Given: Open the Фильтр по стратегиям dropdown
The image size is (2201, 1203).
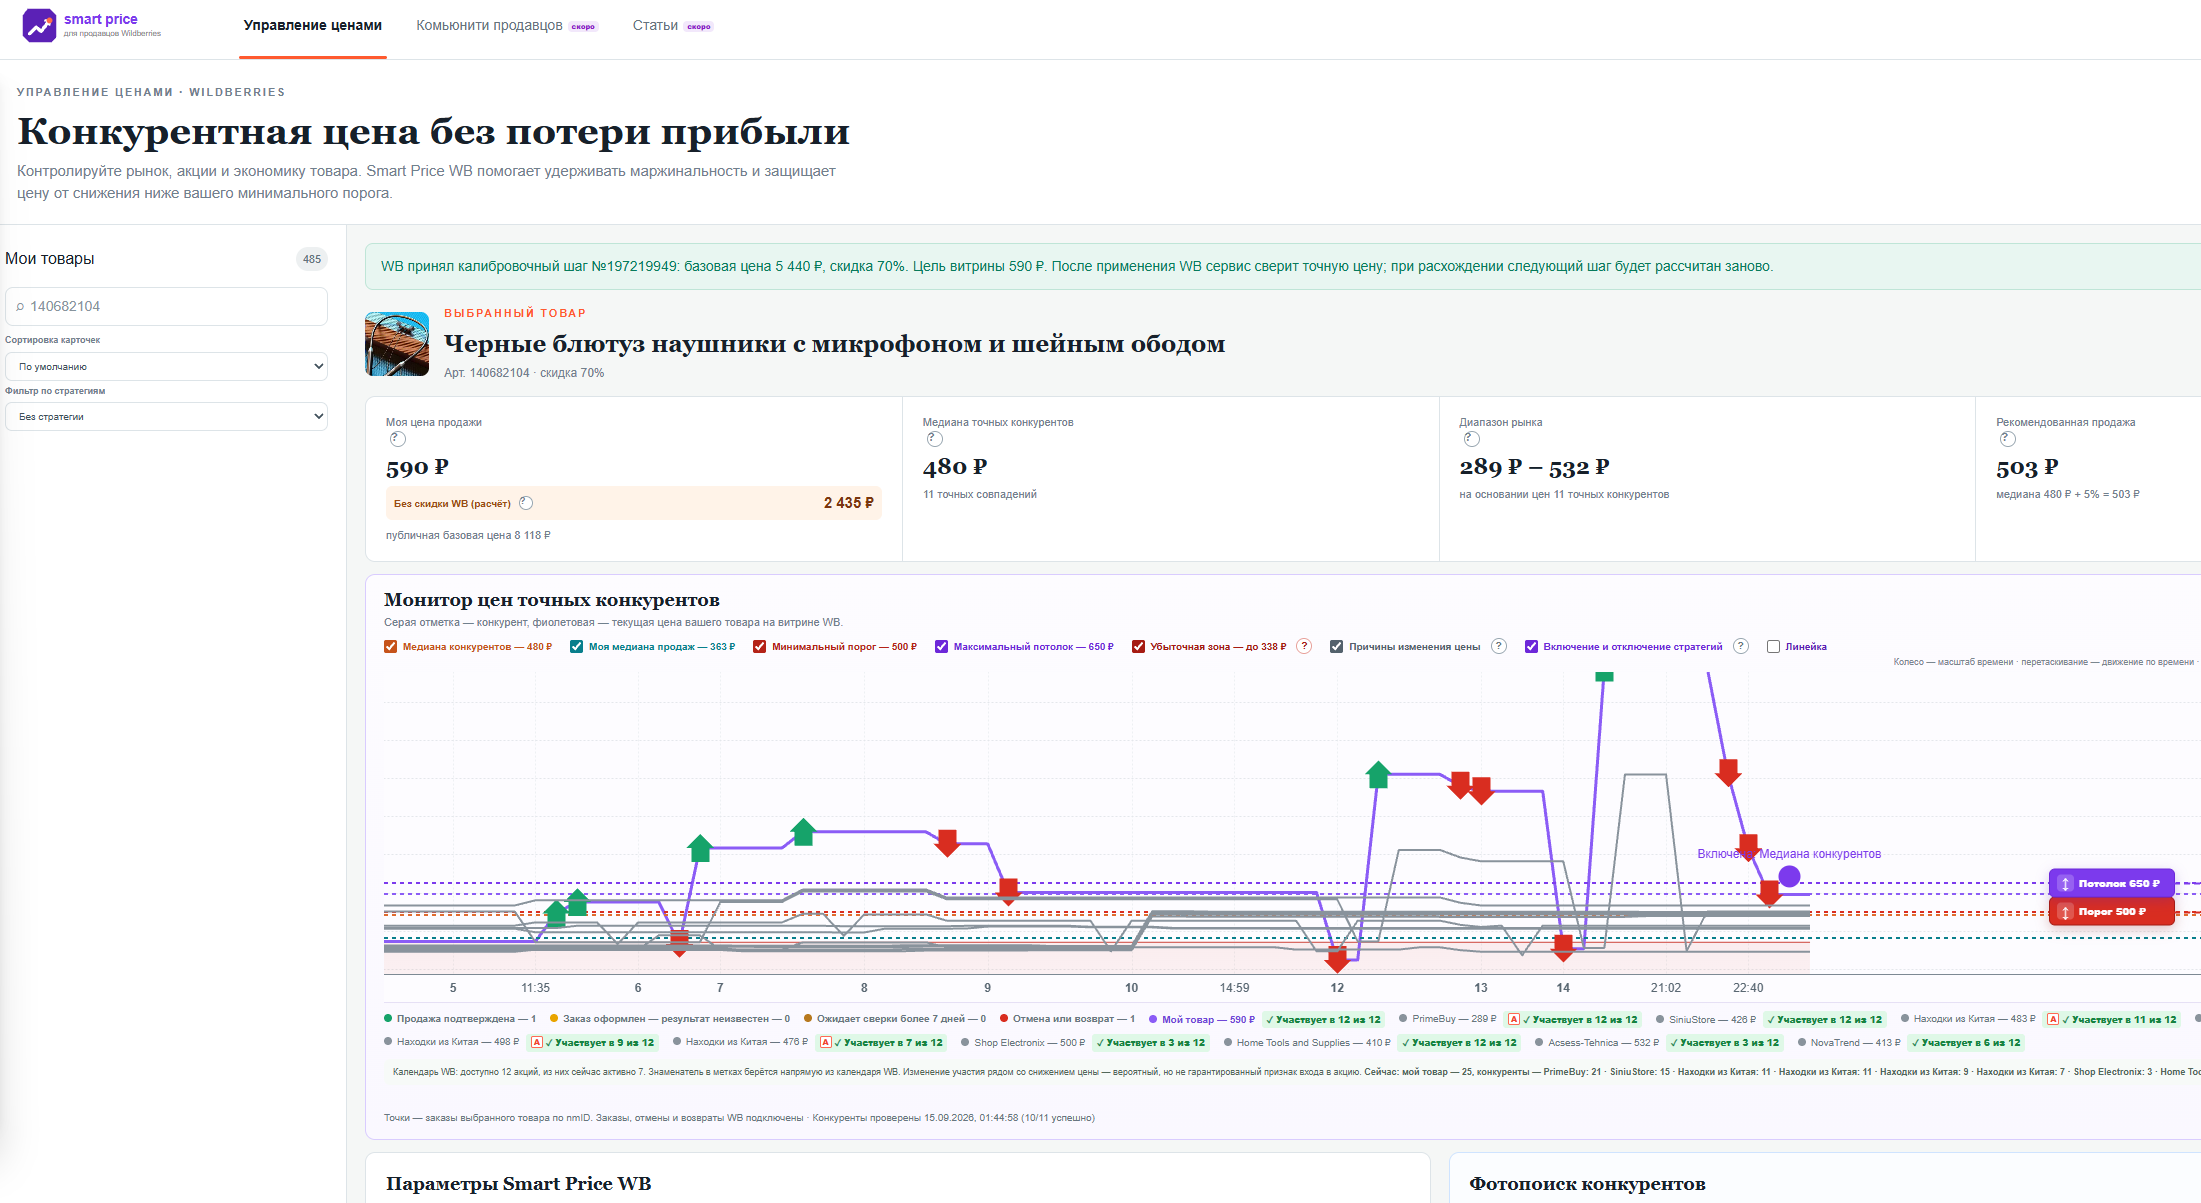Looking at the screenshot, I should tap(166, 416).
